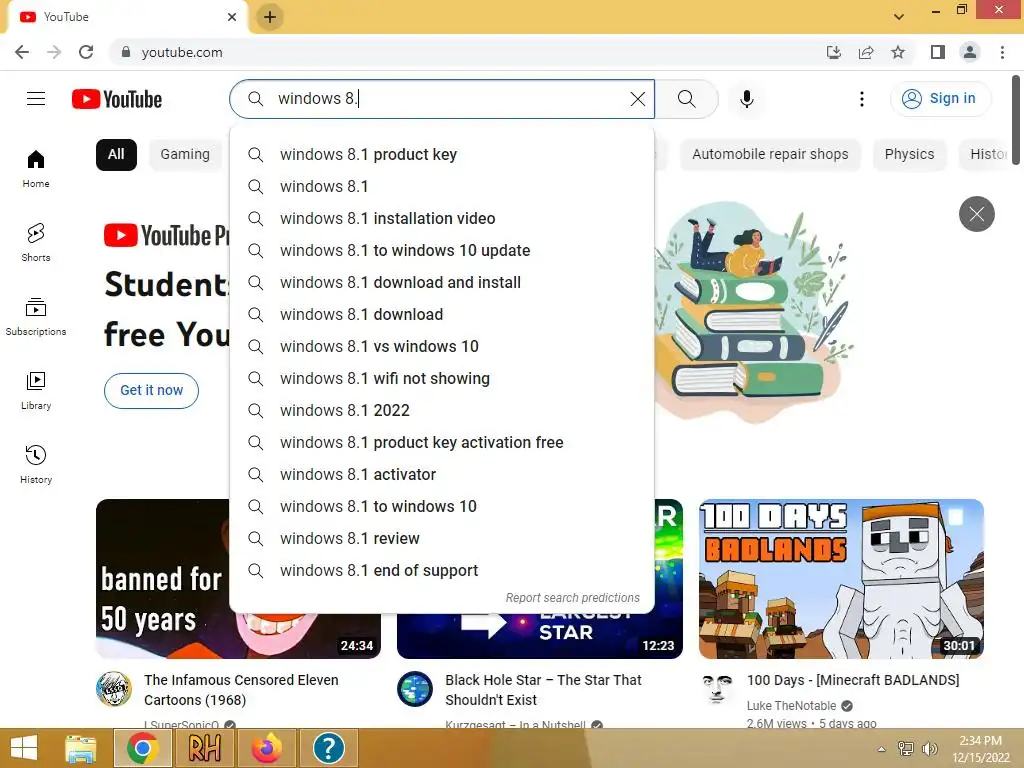1024x768 pixels.
Task: Open the tab search chevron
Action: [x=899, y=17]
